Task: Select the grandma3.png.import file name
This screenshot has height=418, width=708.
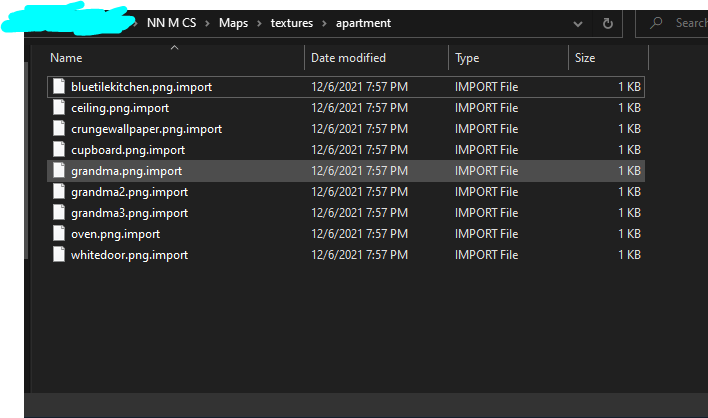Action: [x=129, y=213]
